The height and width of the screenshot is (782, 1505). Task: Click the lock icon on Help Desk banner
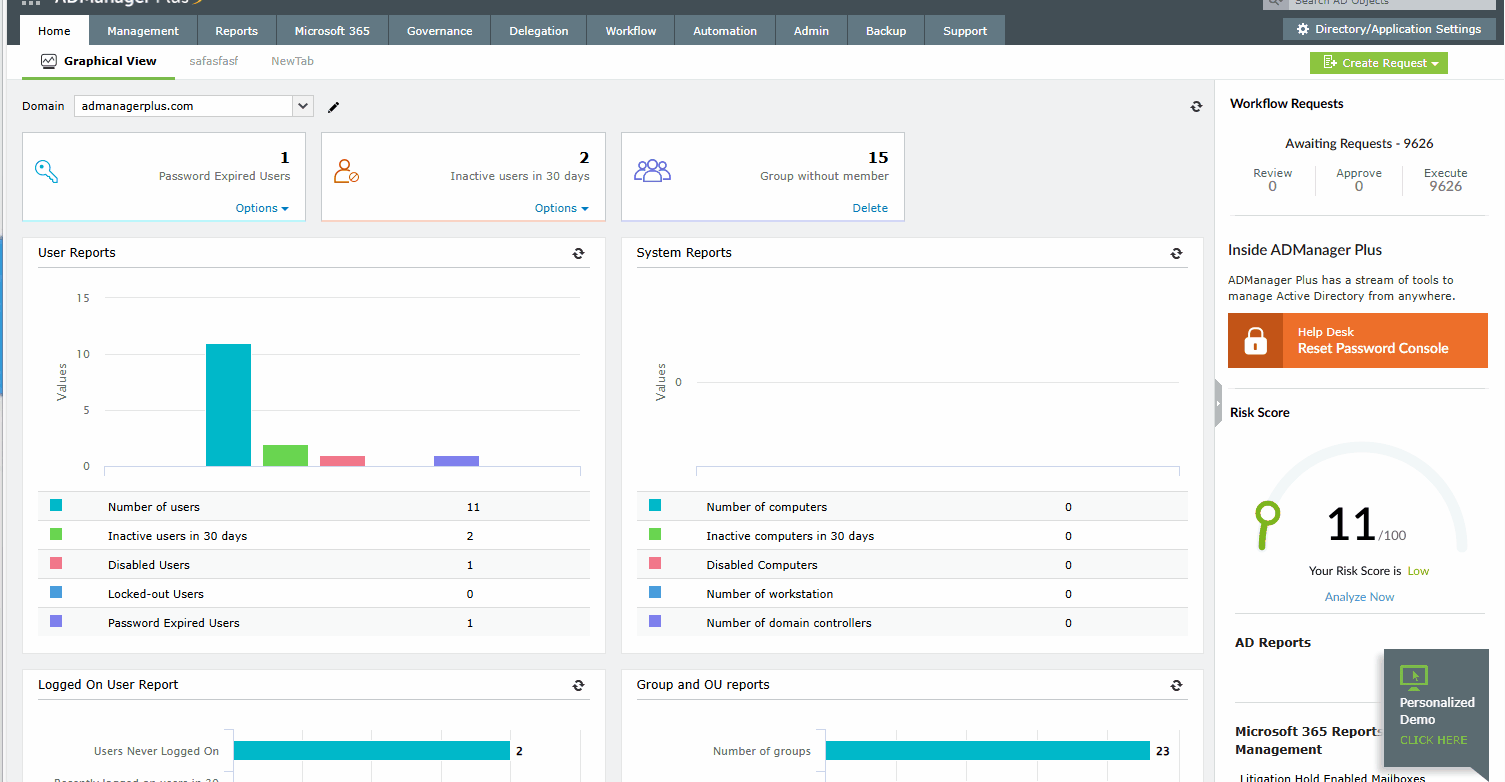(x=1255, y=341)
